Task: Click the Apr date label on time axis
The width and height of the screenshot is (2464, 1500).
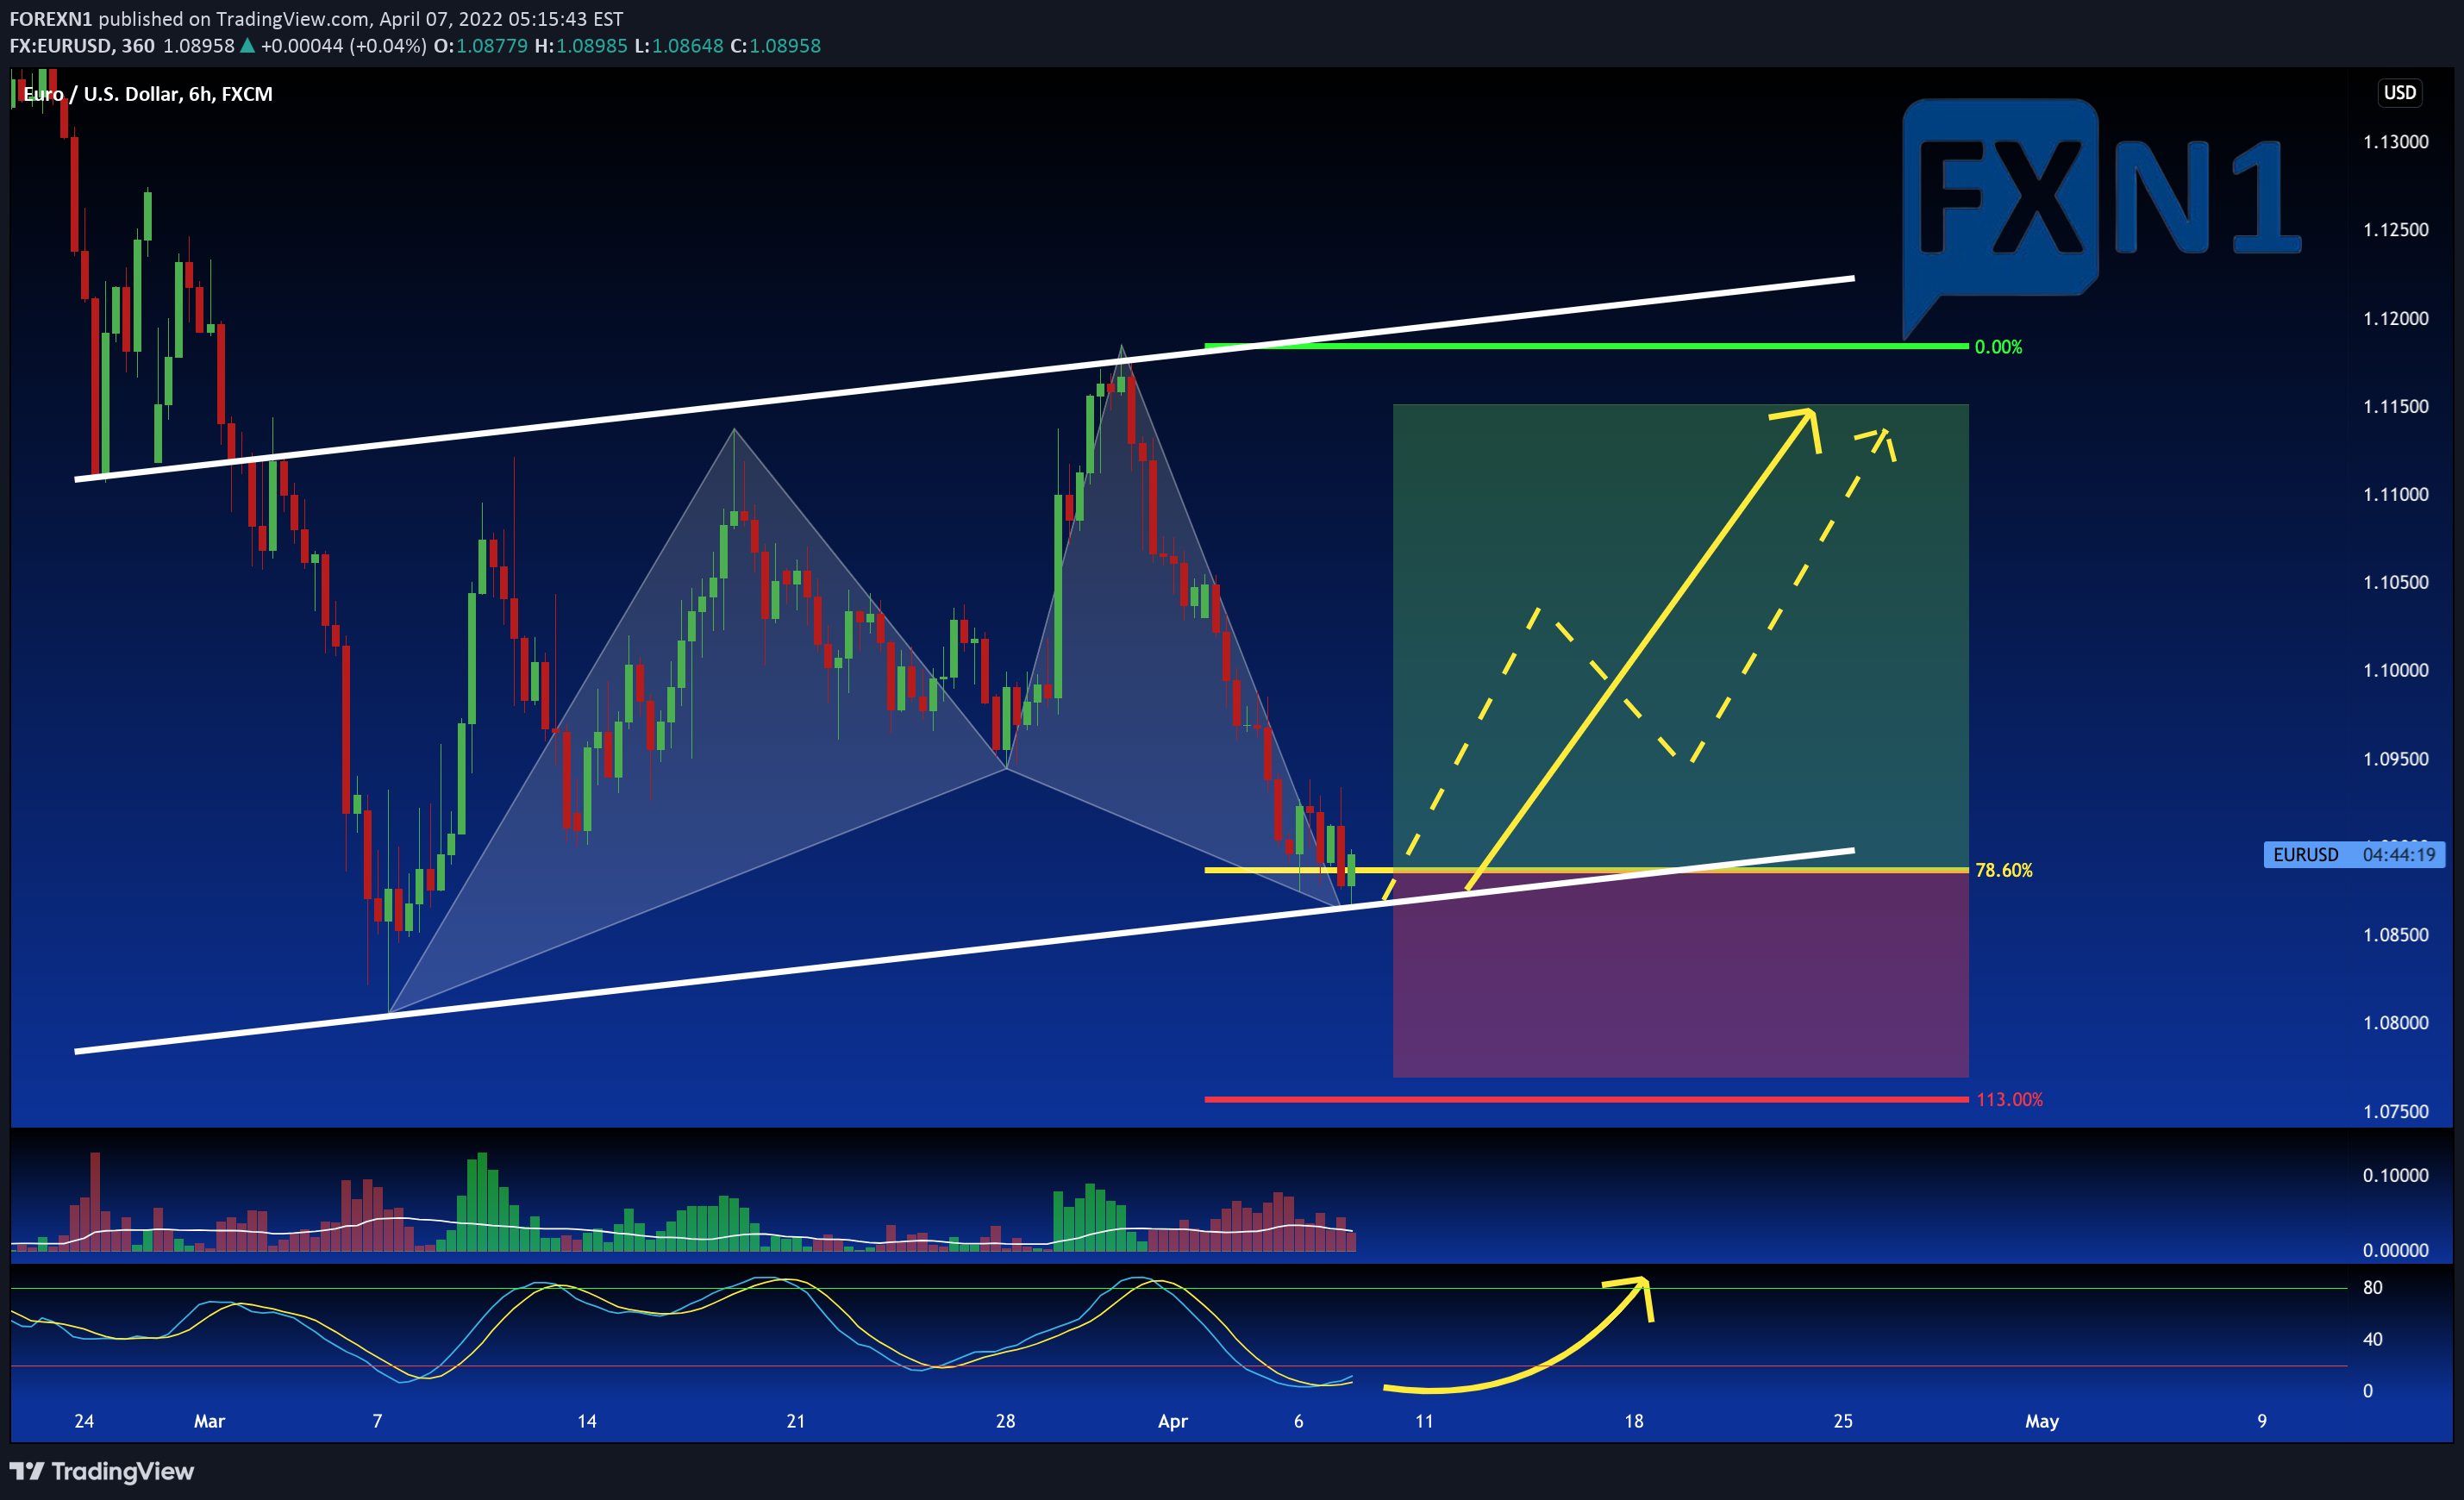Action: [x=1172, y=1421]
